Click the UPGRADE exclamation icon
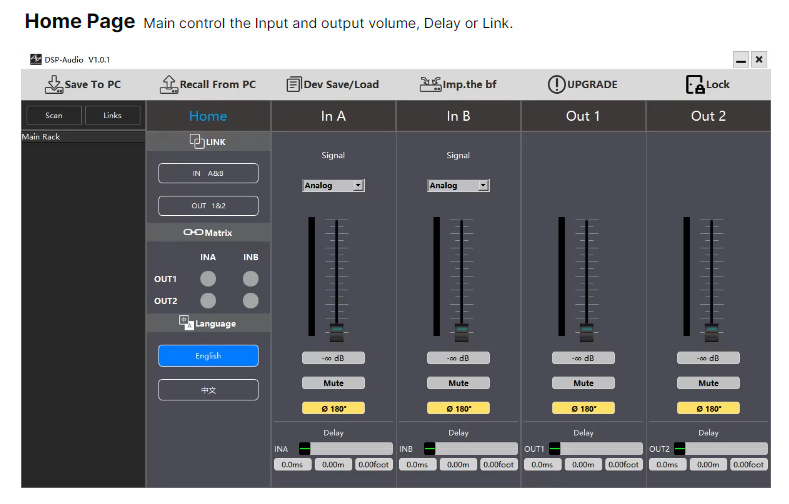The width and height of the screenshot is (789, 504). (557, 85)
